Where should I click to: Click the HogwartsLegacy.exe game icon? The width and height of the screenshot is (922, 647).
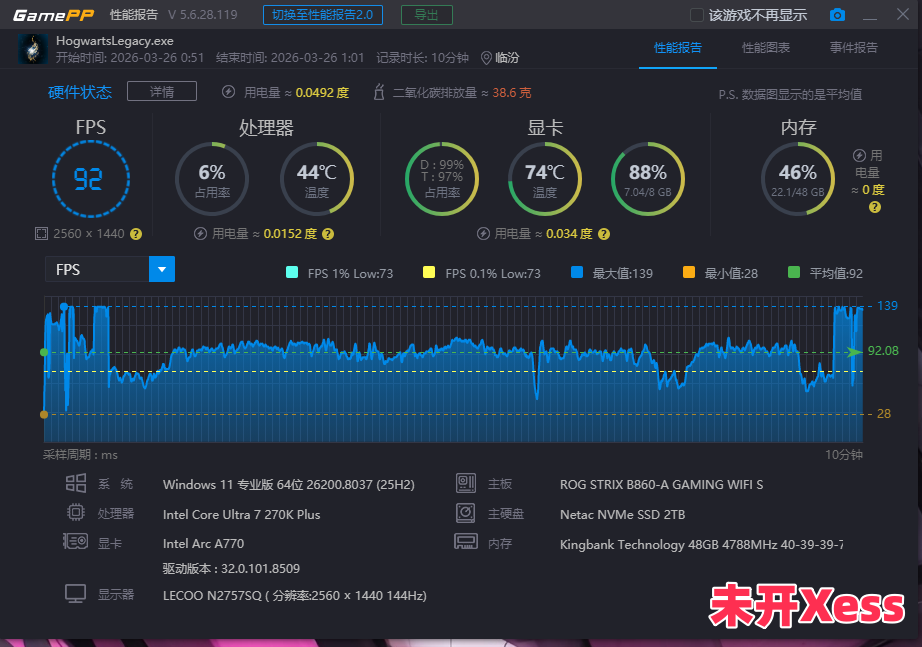(x=33, y=49)
